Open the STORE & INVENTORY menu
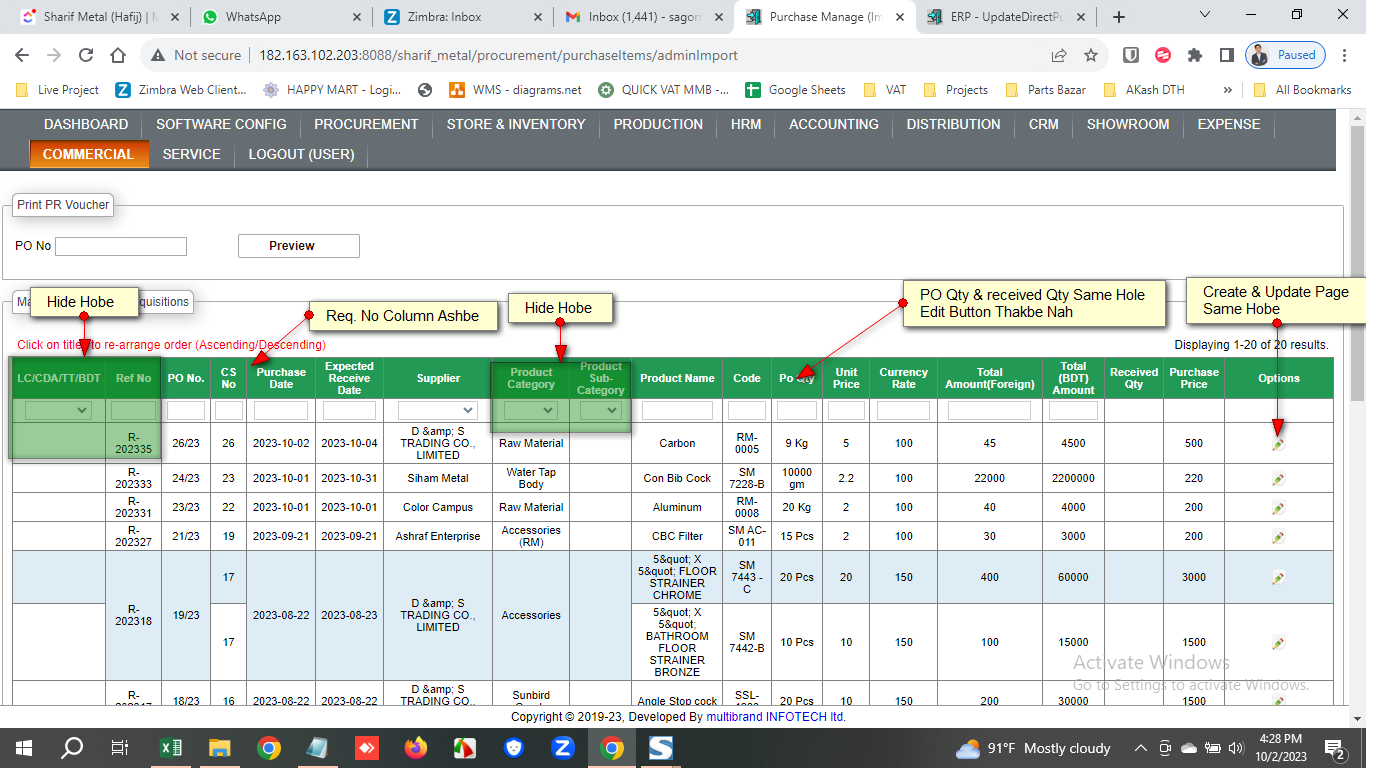1379x768 pixels. 516,124
